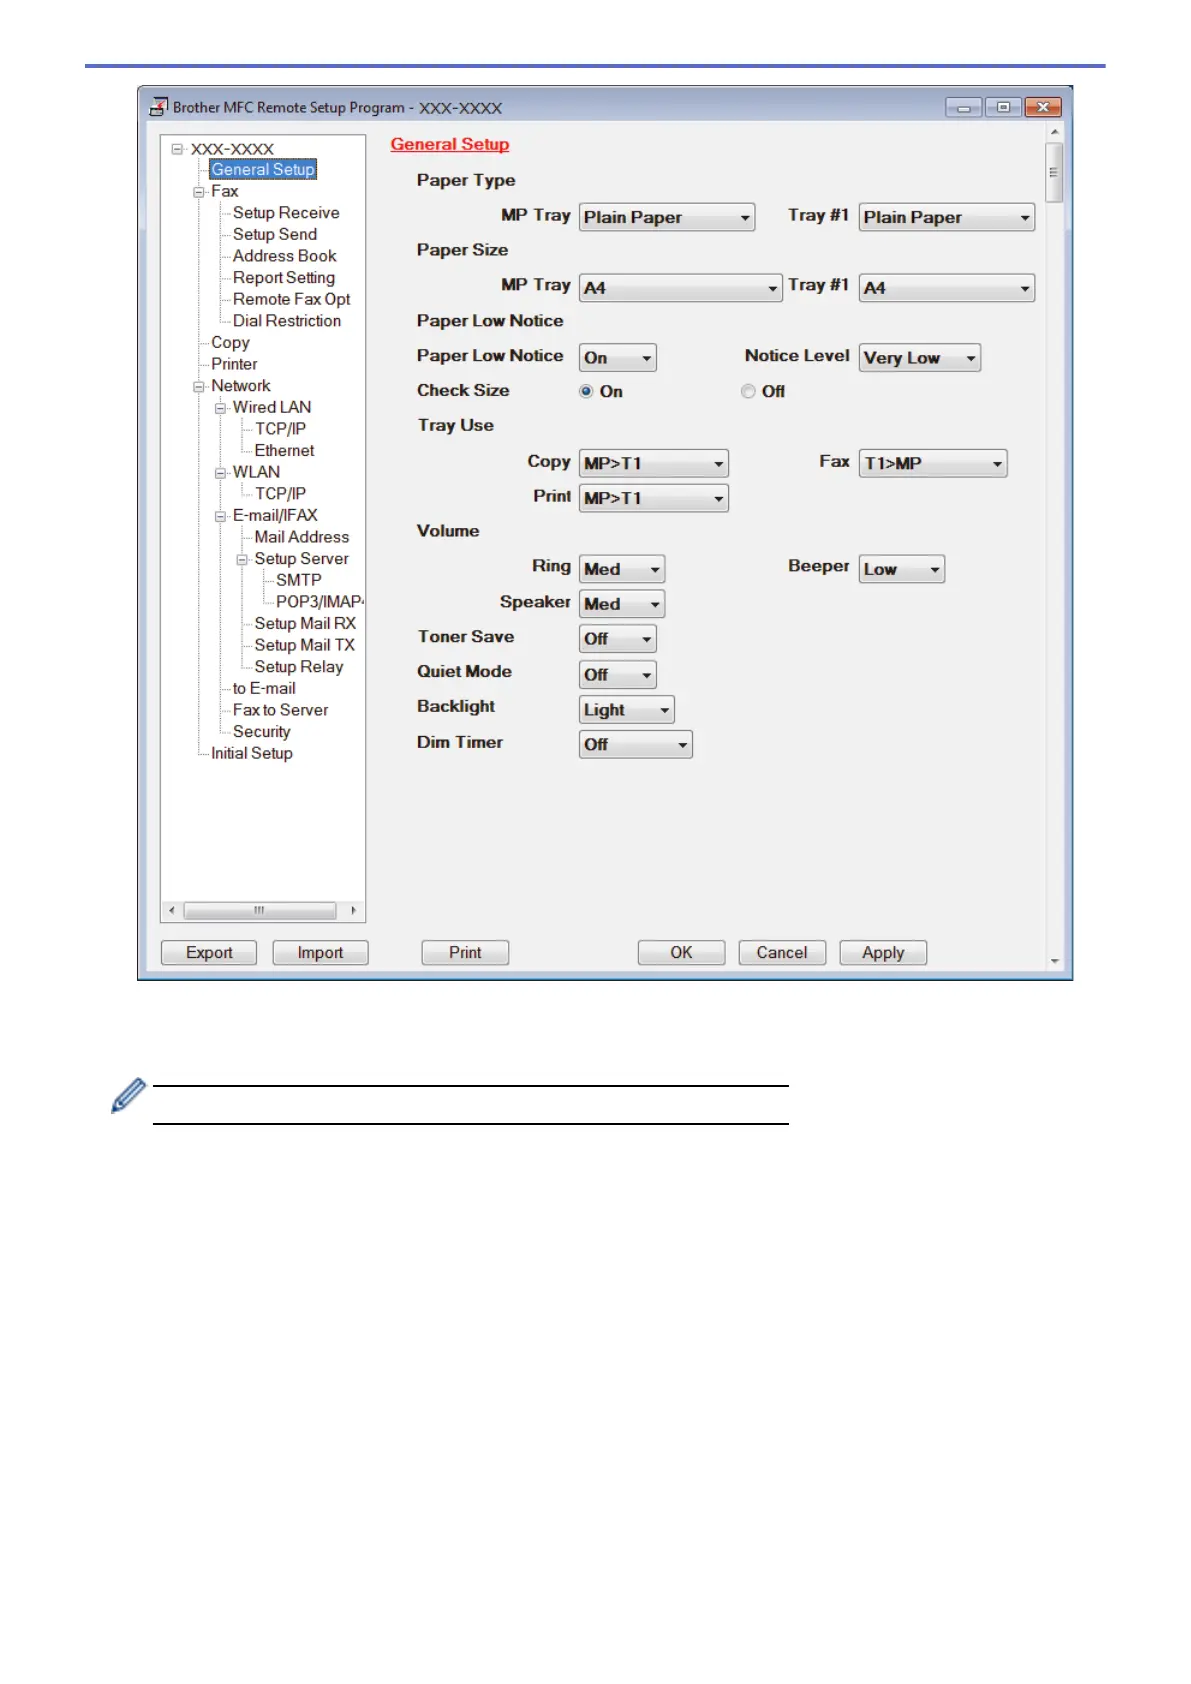Open the Paper Low Notice On dropdown

coord(618,358)
